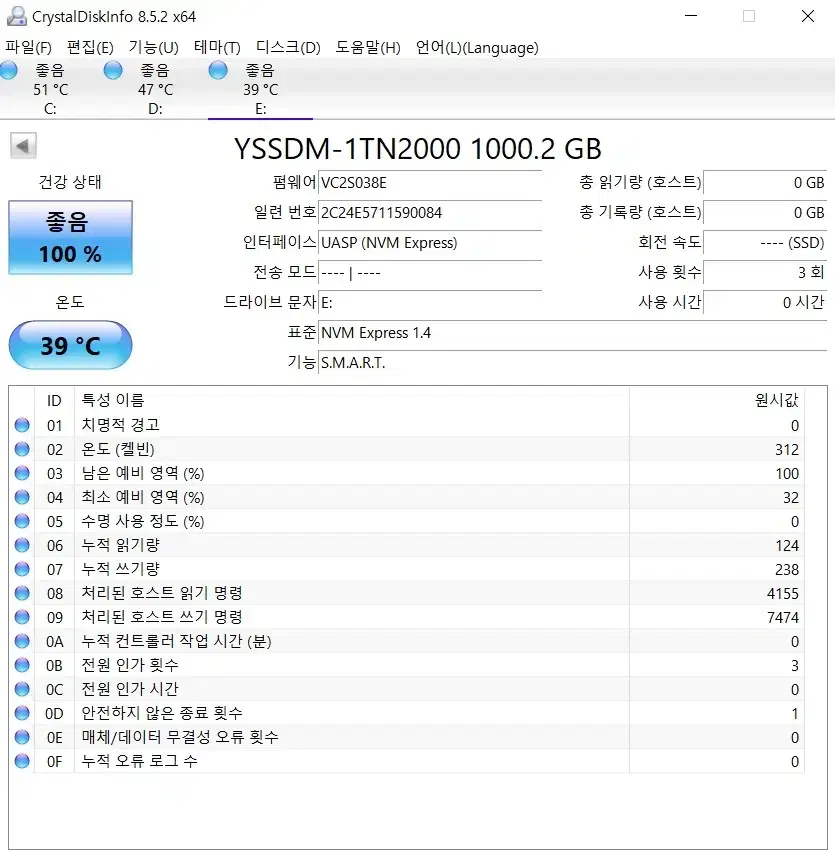Click raw value 4155 in the table

pos(783,593)
